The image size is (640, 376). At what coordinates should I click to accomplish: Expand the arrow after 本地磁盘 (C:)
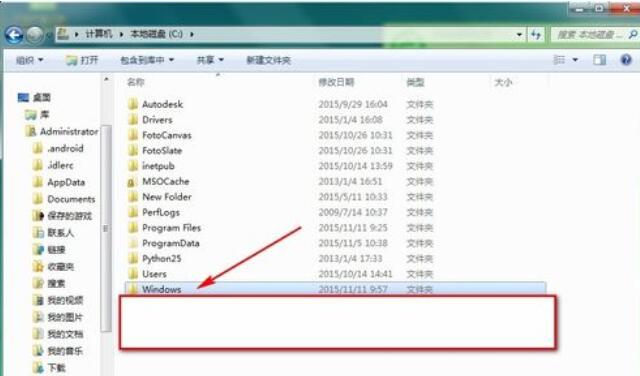[x=191, y=34]
